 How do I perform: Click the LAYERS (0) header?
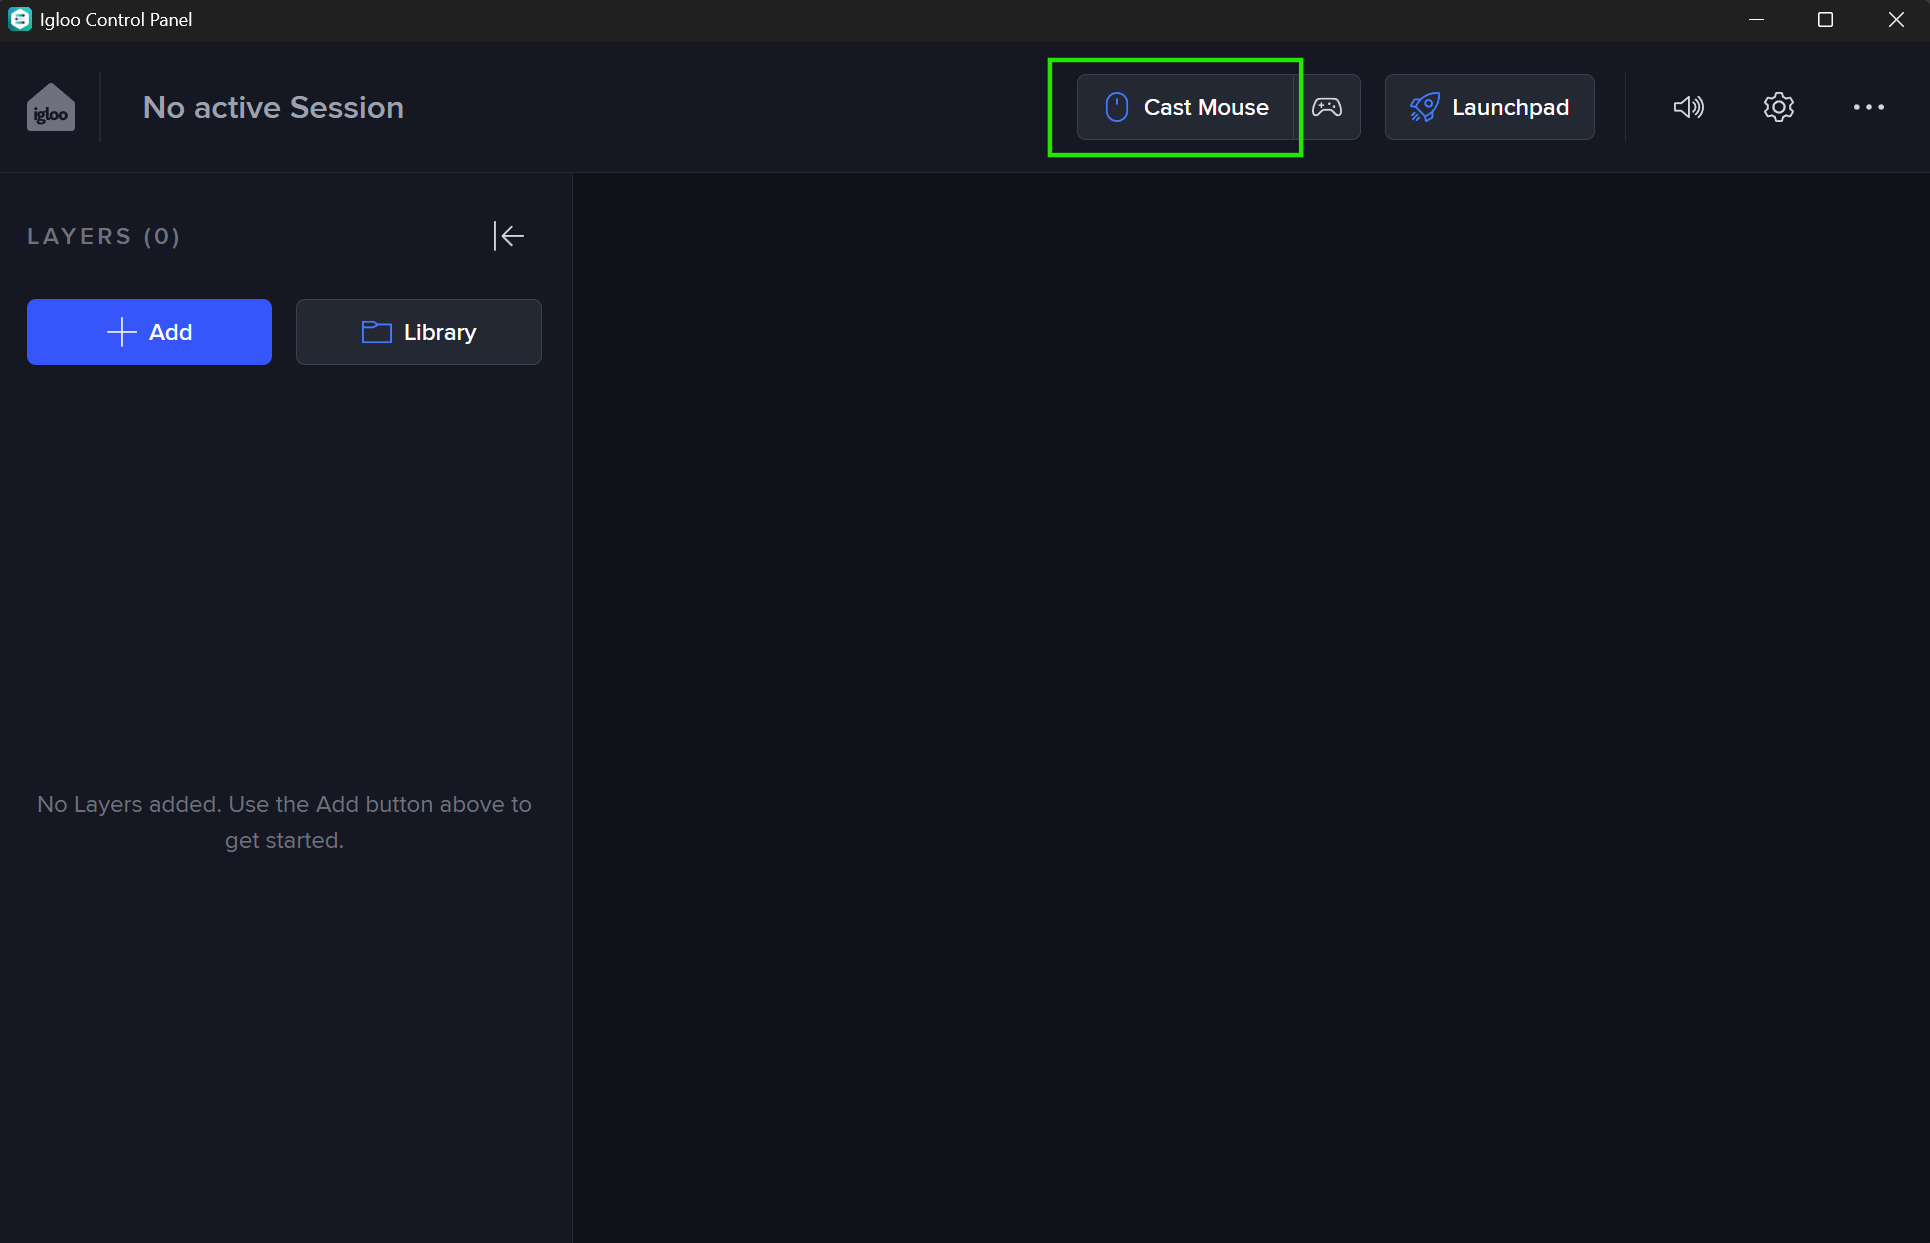(x=103, y=236)
